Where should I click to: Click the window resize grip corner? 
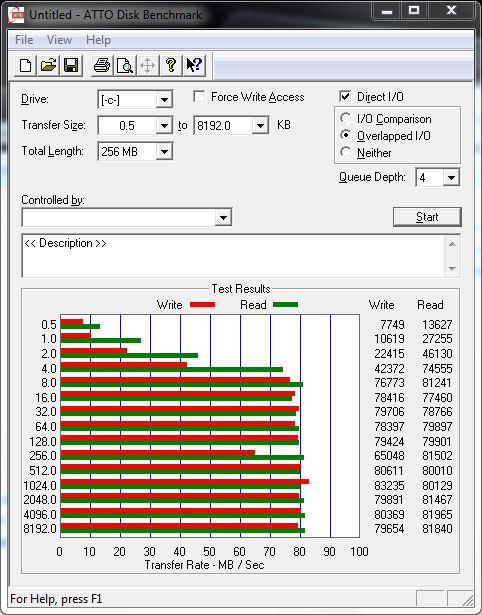coord(467,599)
